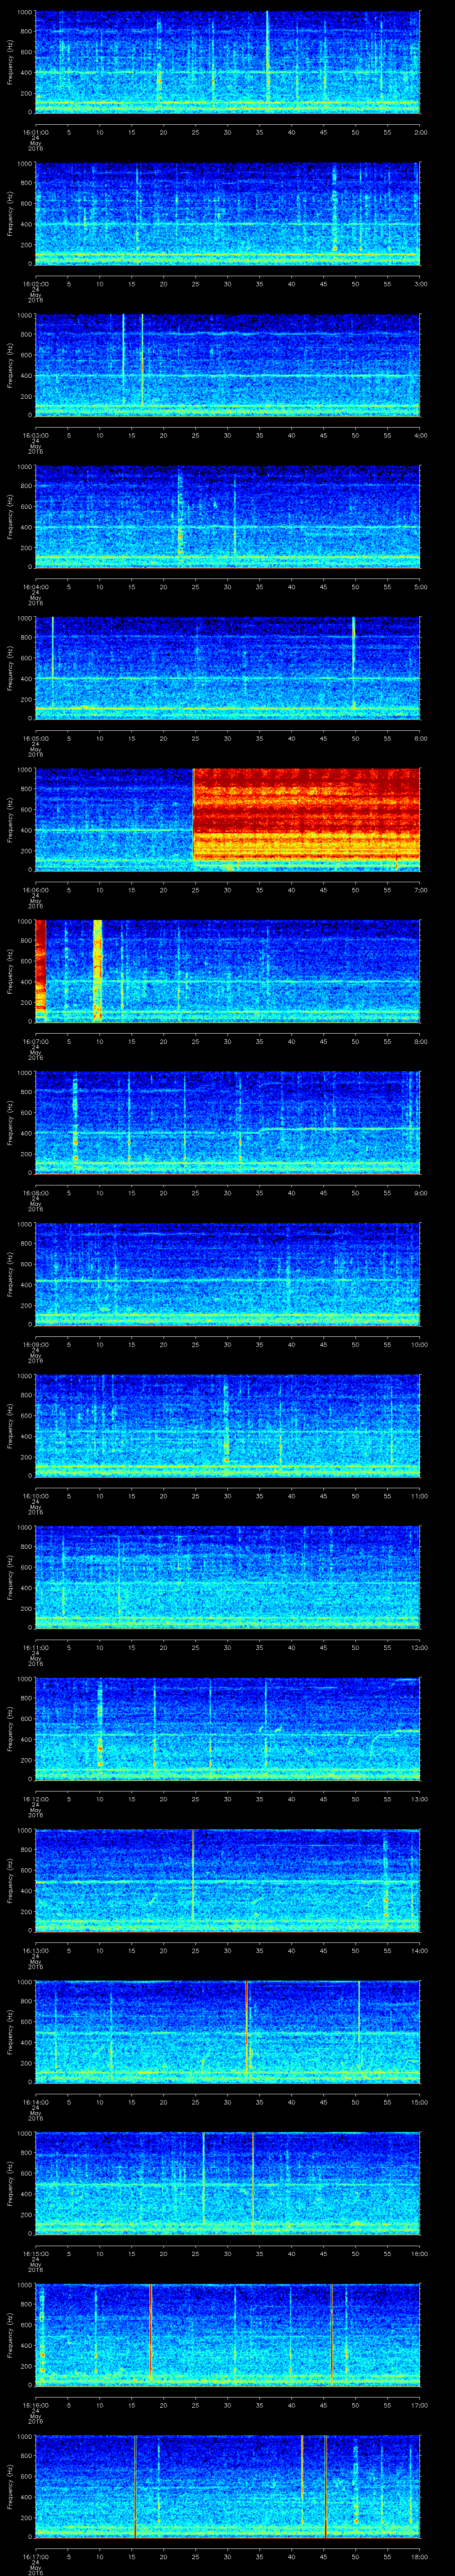Click the 11:00 end time label

(419, 1495)
